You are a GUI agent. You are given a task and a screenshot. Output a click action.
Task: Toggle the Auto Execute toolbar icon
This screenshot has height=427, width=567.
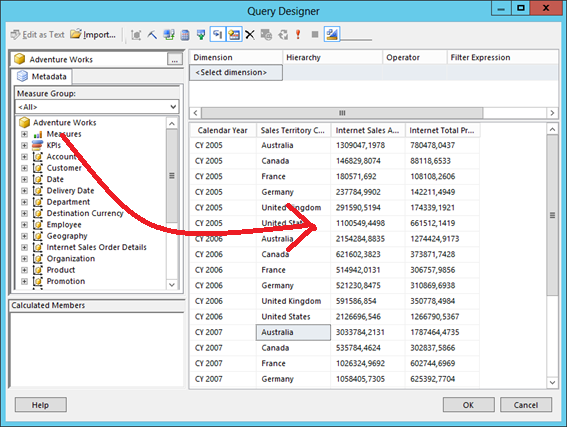pos(218,35)
